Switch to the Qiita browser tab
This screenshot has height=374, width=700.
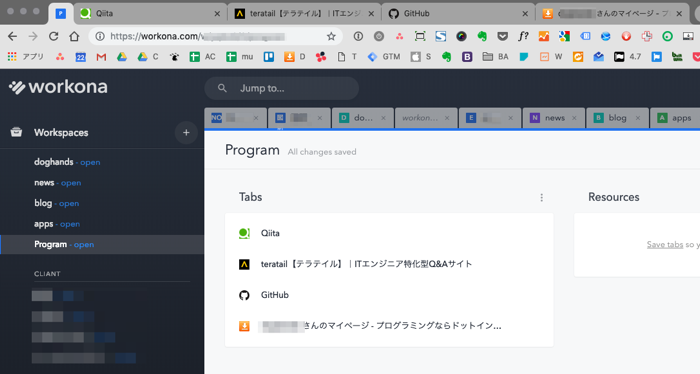(x=150, y=13)
